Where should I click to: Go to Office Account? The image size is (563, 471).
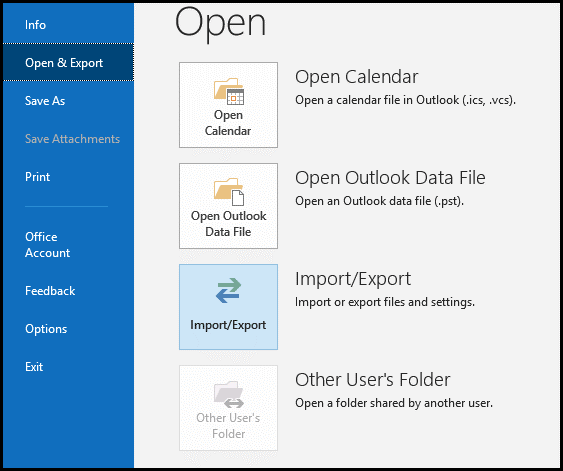tap(47, 245)
